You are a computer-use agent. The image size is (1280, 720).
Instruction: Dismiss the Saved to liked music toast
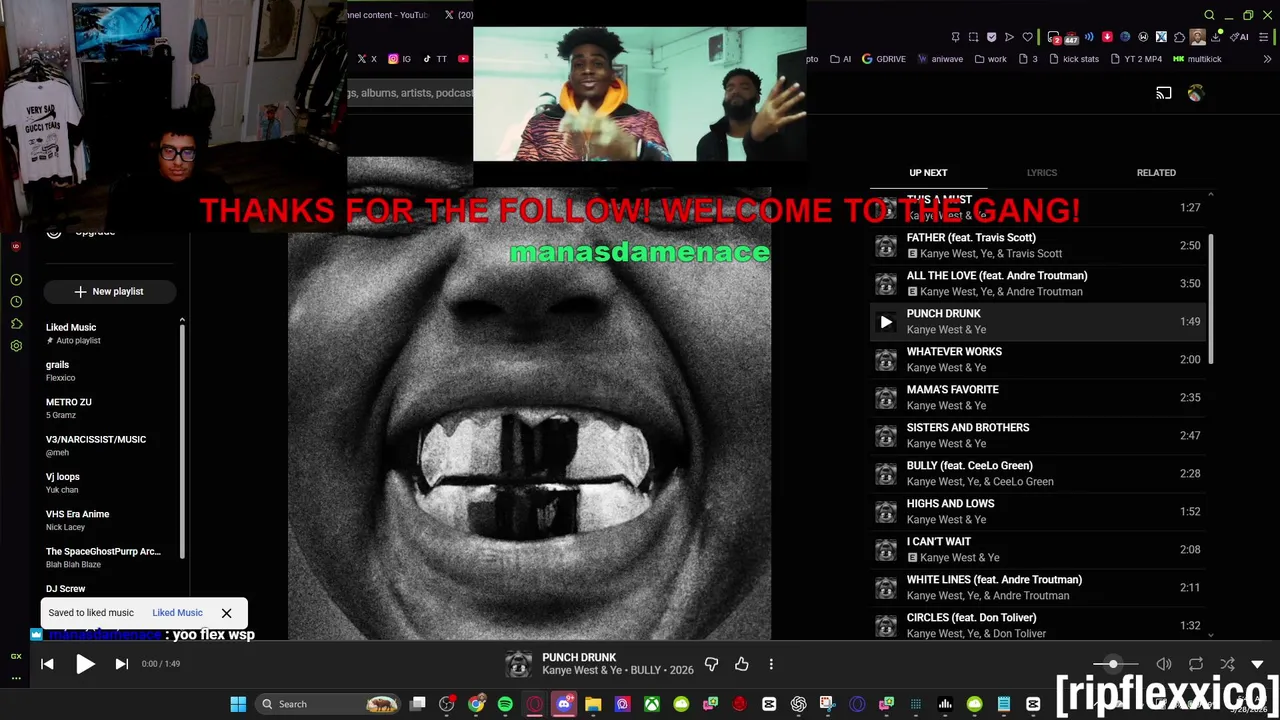click(x=226, y=613)
